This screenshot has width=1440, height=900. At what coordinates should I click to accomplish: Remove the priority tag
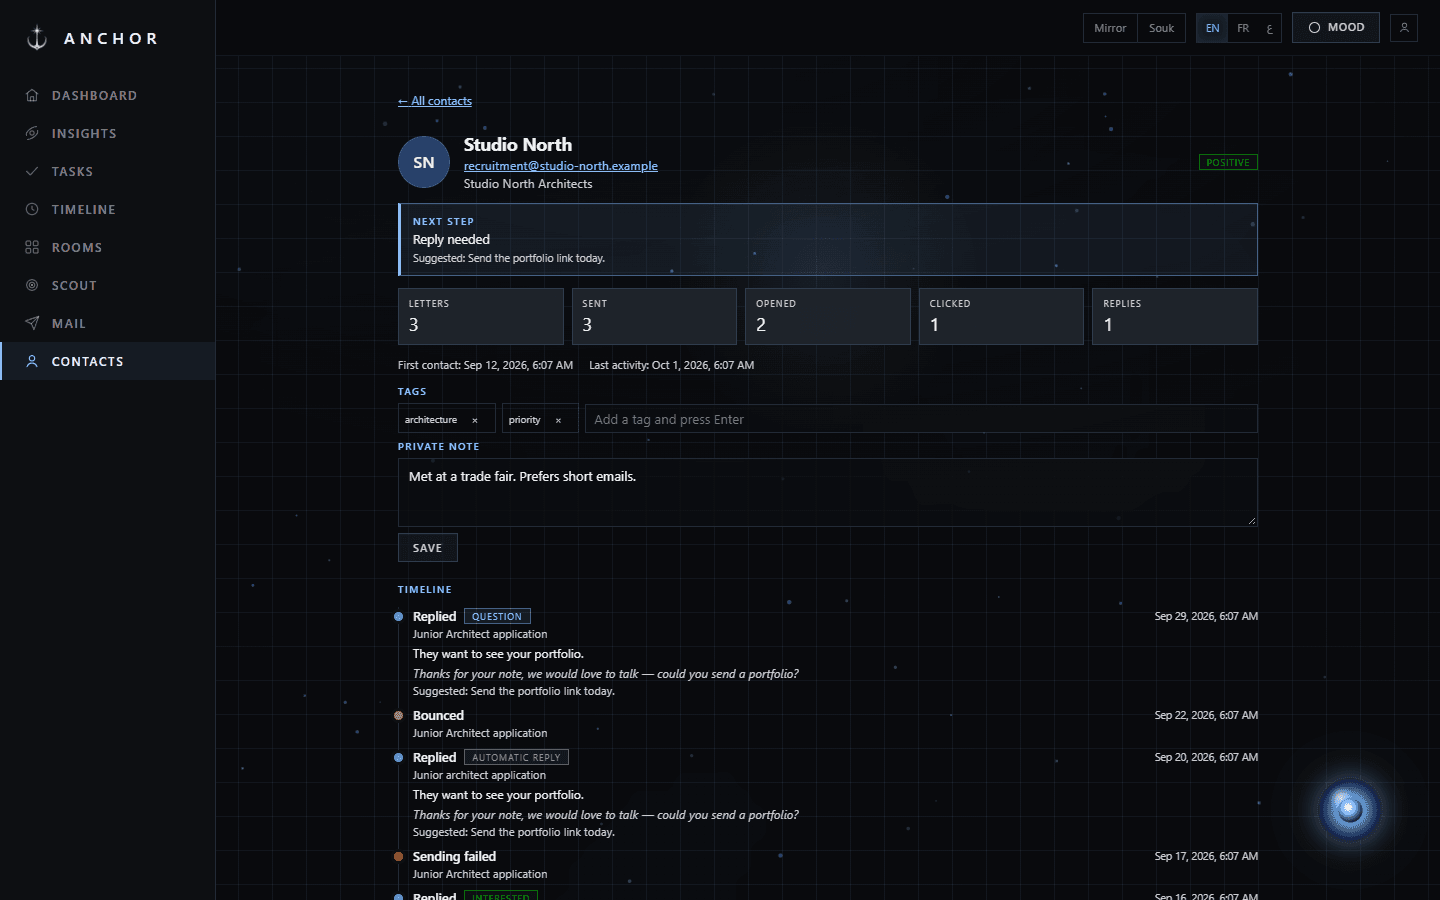pyautogui.click(x=558, y=420)
